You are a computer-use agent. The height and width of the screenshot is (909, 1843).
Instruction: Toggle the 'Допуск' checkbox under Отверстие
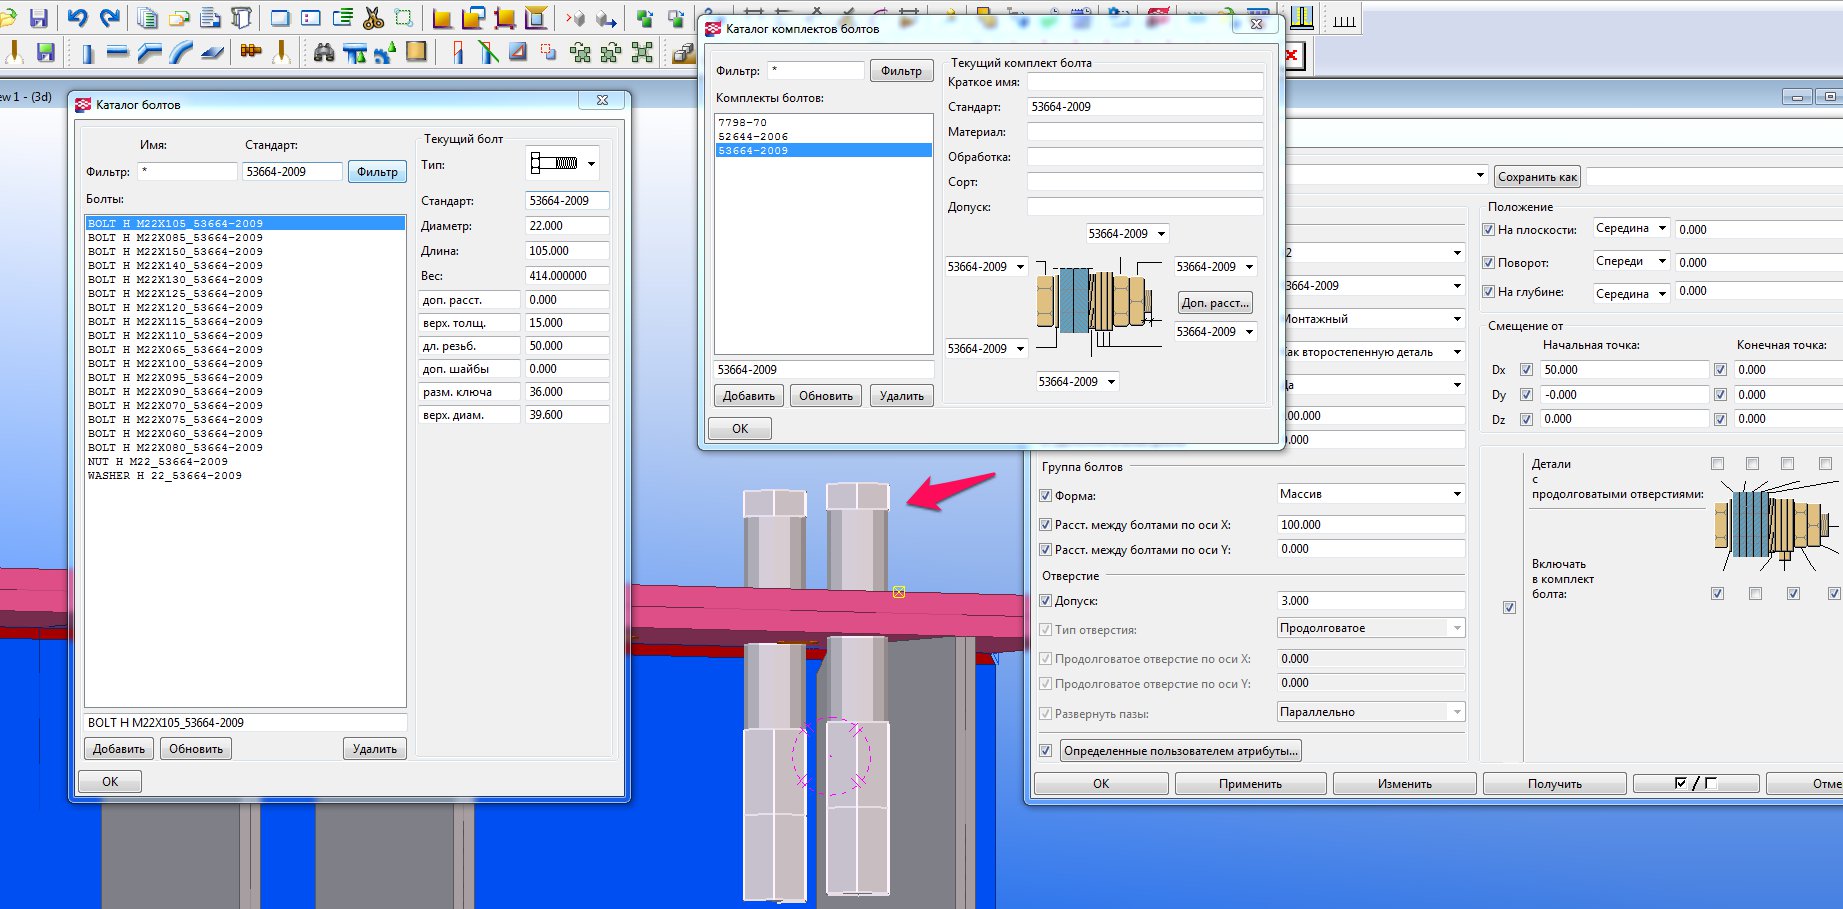[1045, 601]
